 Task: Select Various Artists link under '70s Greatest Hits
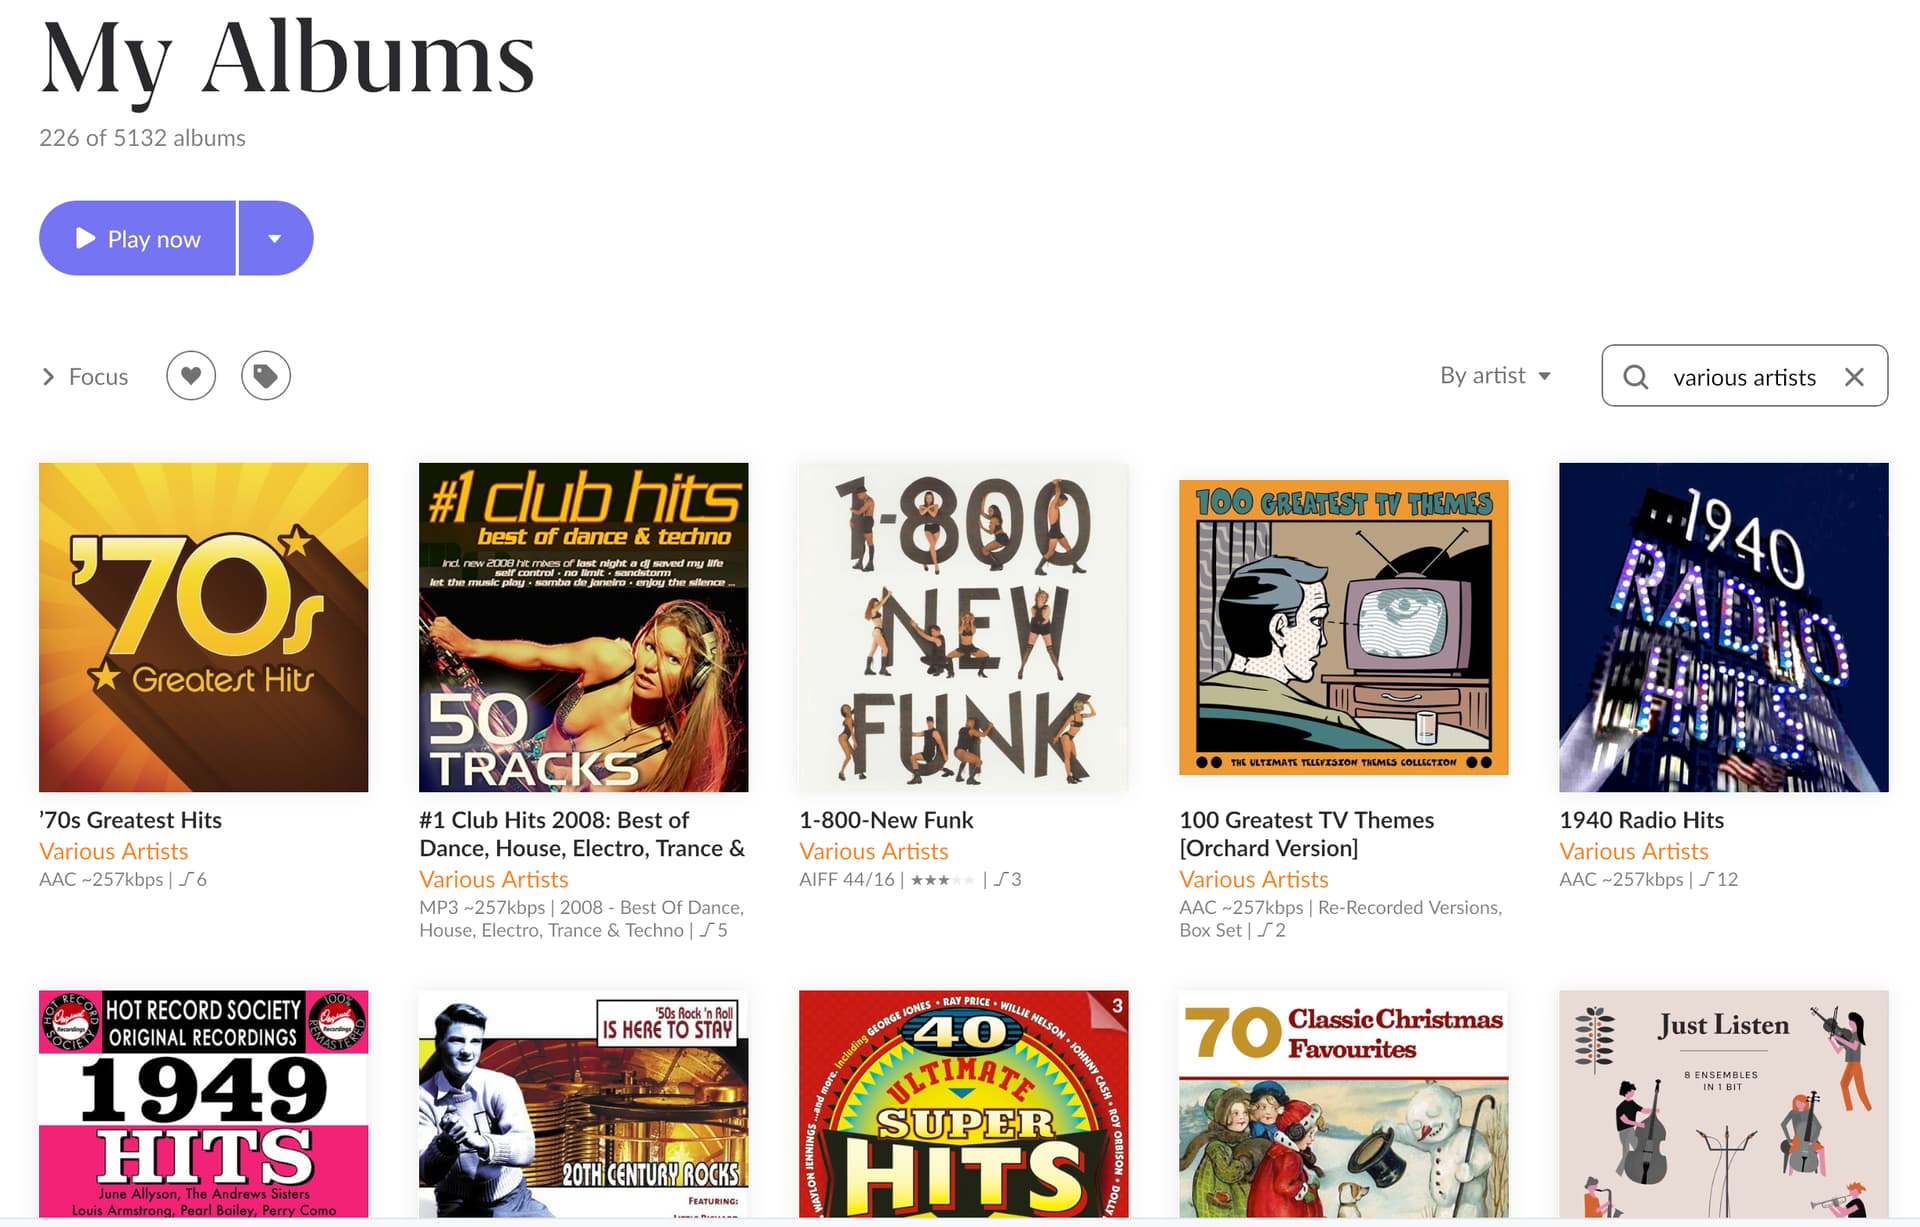coord(114,851)
